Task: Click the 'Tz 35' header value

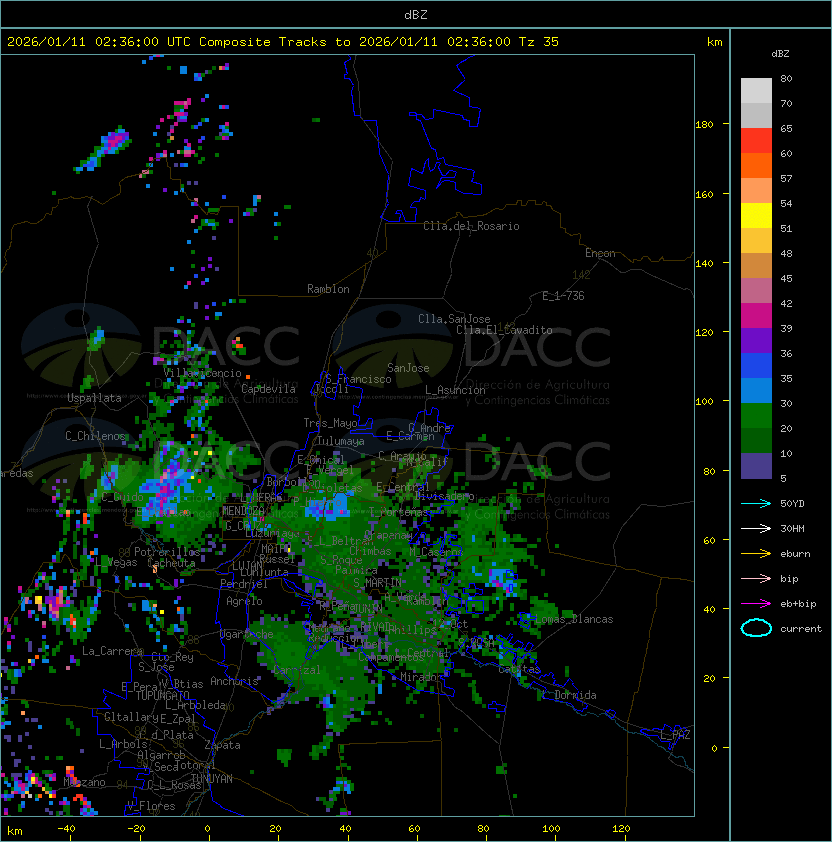Action: pyautogui.click(x=539, y=42)
